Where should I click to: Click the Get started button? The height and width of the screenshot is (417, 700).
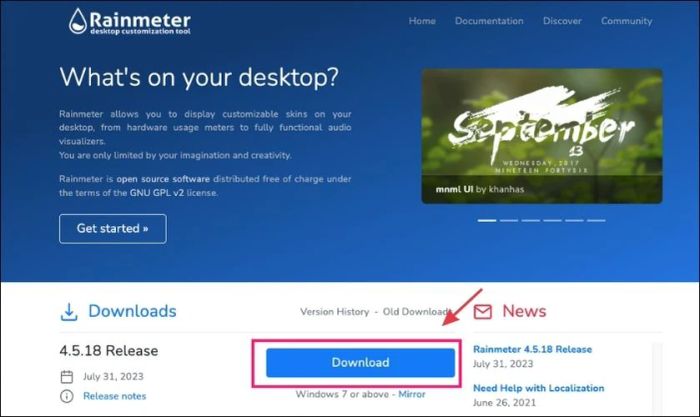[112, 229]
